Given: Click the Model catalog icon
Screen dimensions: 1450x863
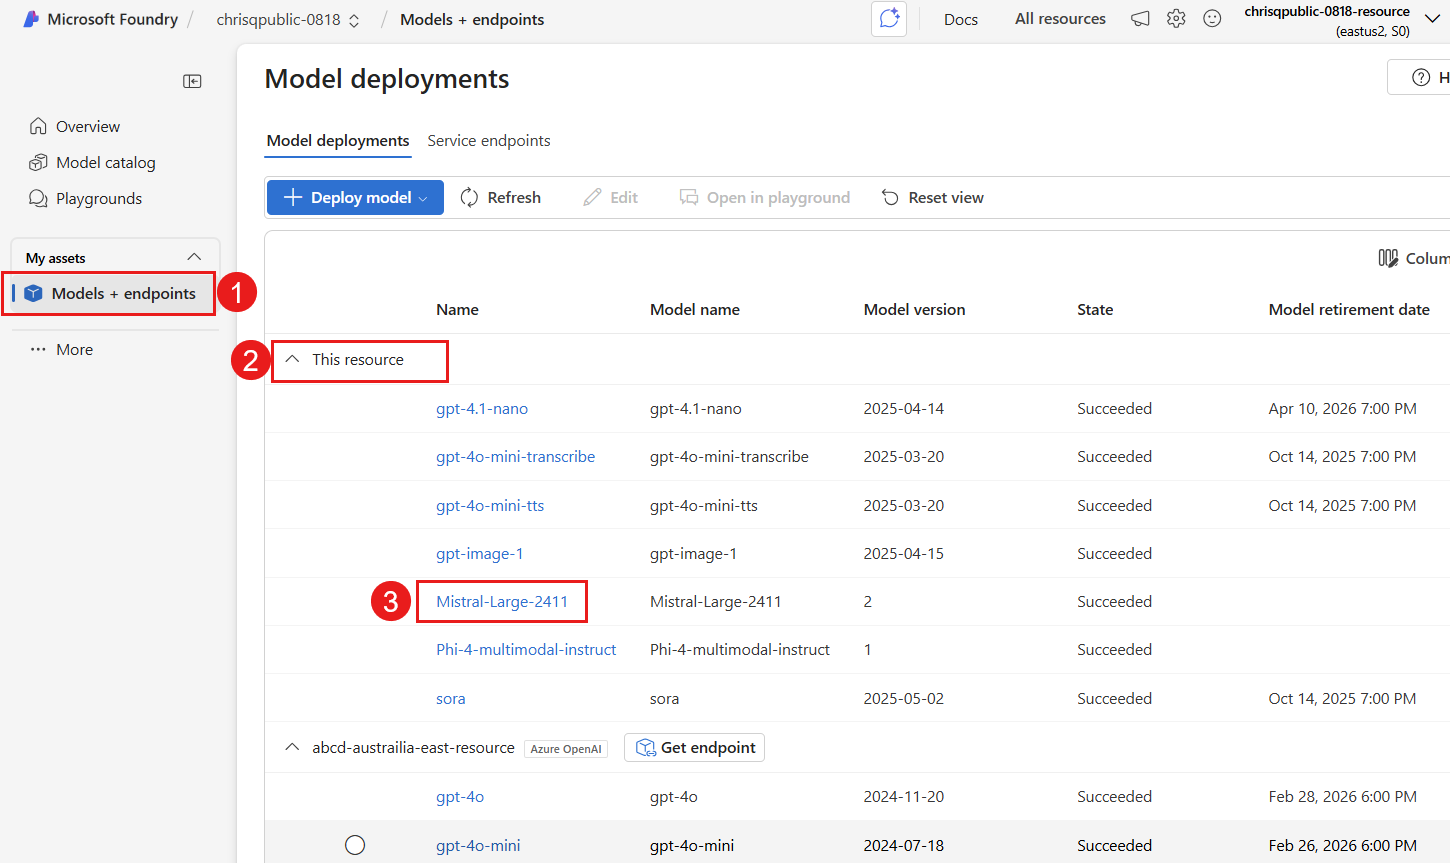Looking at the screenshot, I should [x=38, y=162].
